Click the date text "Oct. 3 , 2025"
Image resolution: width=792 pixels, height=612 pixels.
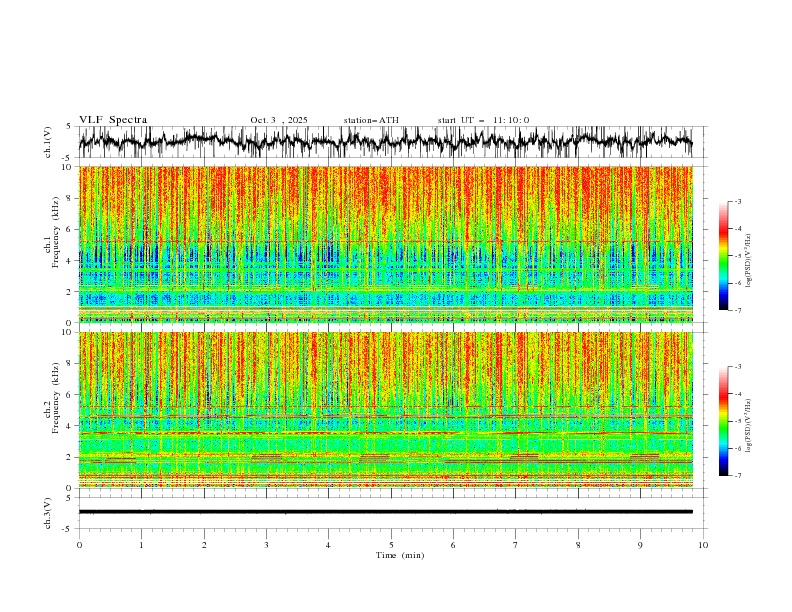(x=279, y=120)
